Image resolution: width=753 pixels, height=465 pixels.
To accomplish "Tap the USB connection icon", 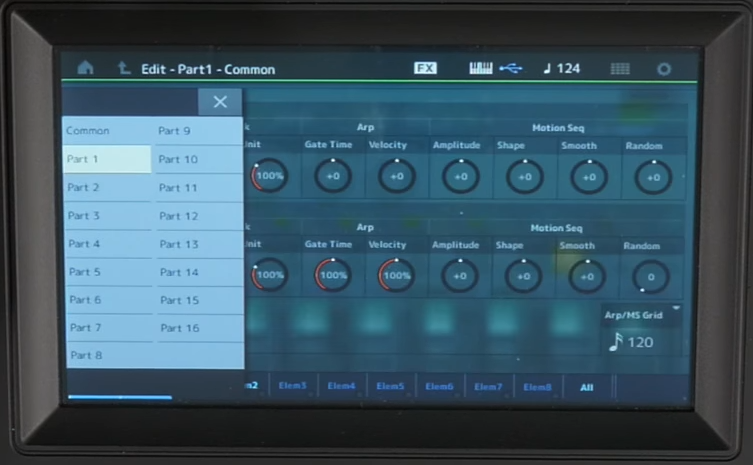I will coord(511,69).
